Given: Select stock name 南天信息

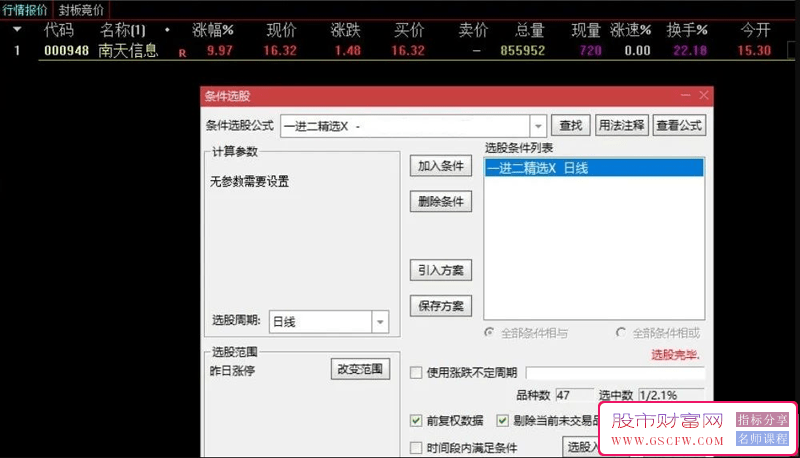Looking at the screenshot, I should [128, 50].
